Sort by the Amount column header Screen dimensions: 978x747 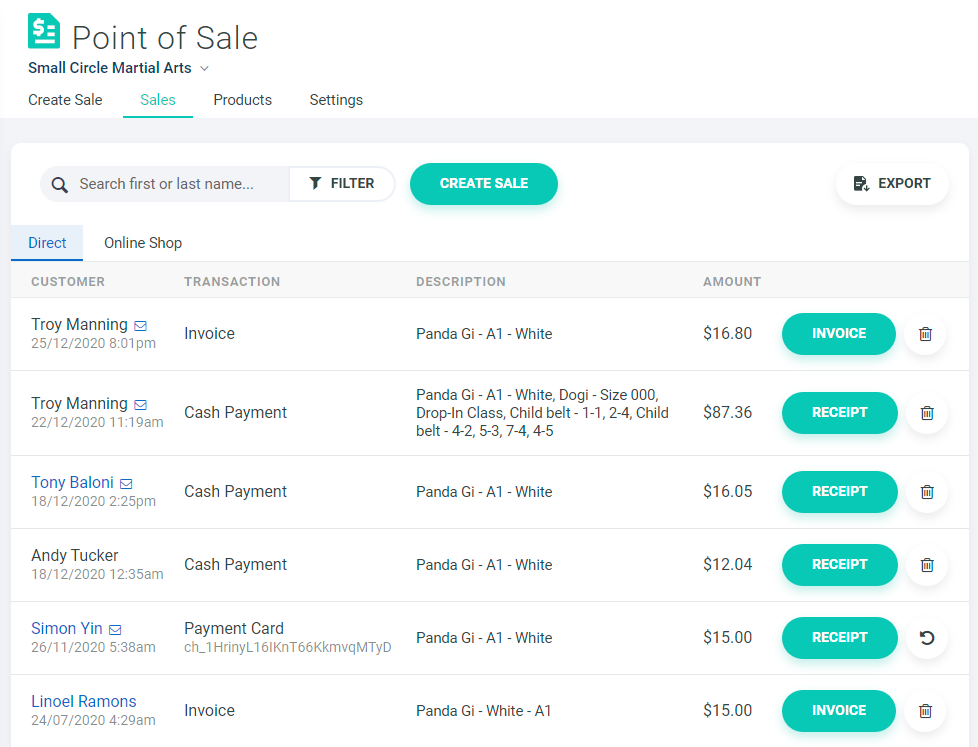[x=731, y=282]
